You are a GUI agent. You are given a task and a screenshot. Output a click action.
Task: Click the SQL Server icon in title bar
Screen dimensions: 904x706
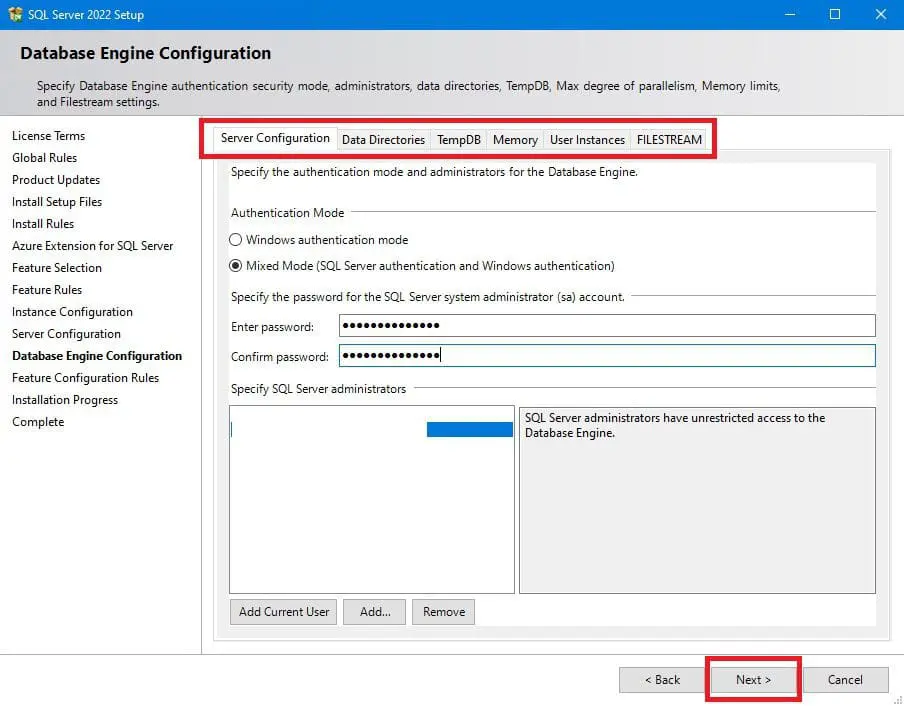click(x=14, y=14)
